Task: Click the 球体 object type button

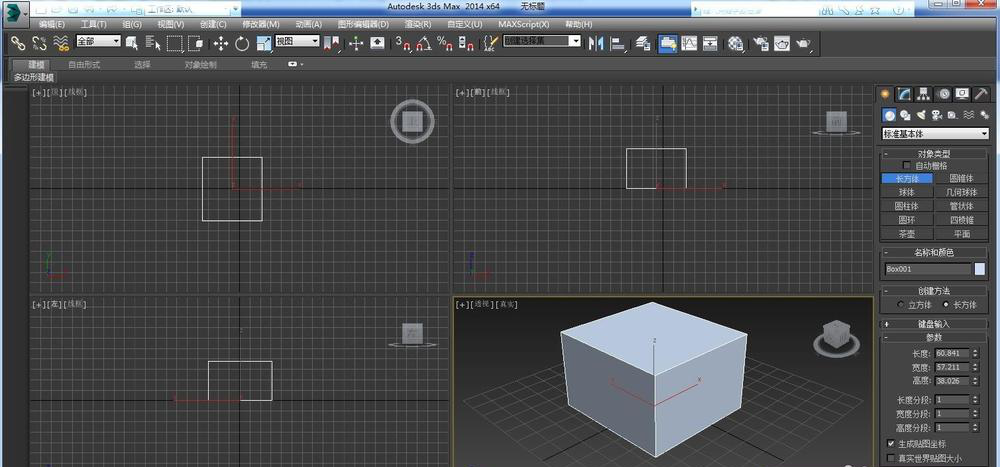Action: pyautogui.click(x=906, y=192)
